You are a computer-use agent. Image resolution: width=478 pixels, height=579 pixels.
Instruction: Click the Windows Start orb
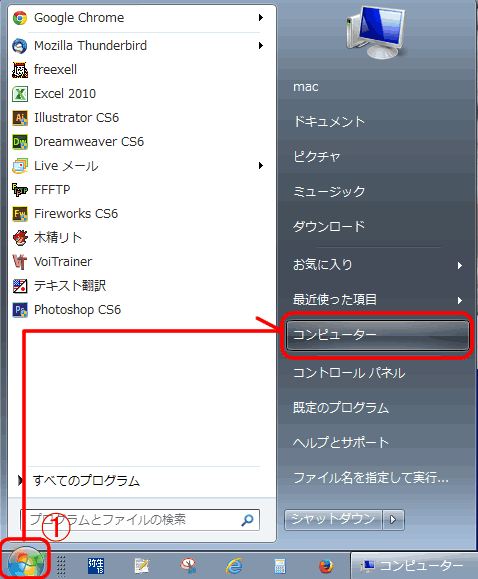[x=25, y=563]
